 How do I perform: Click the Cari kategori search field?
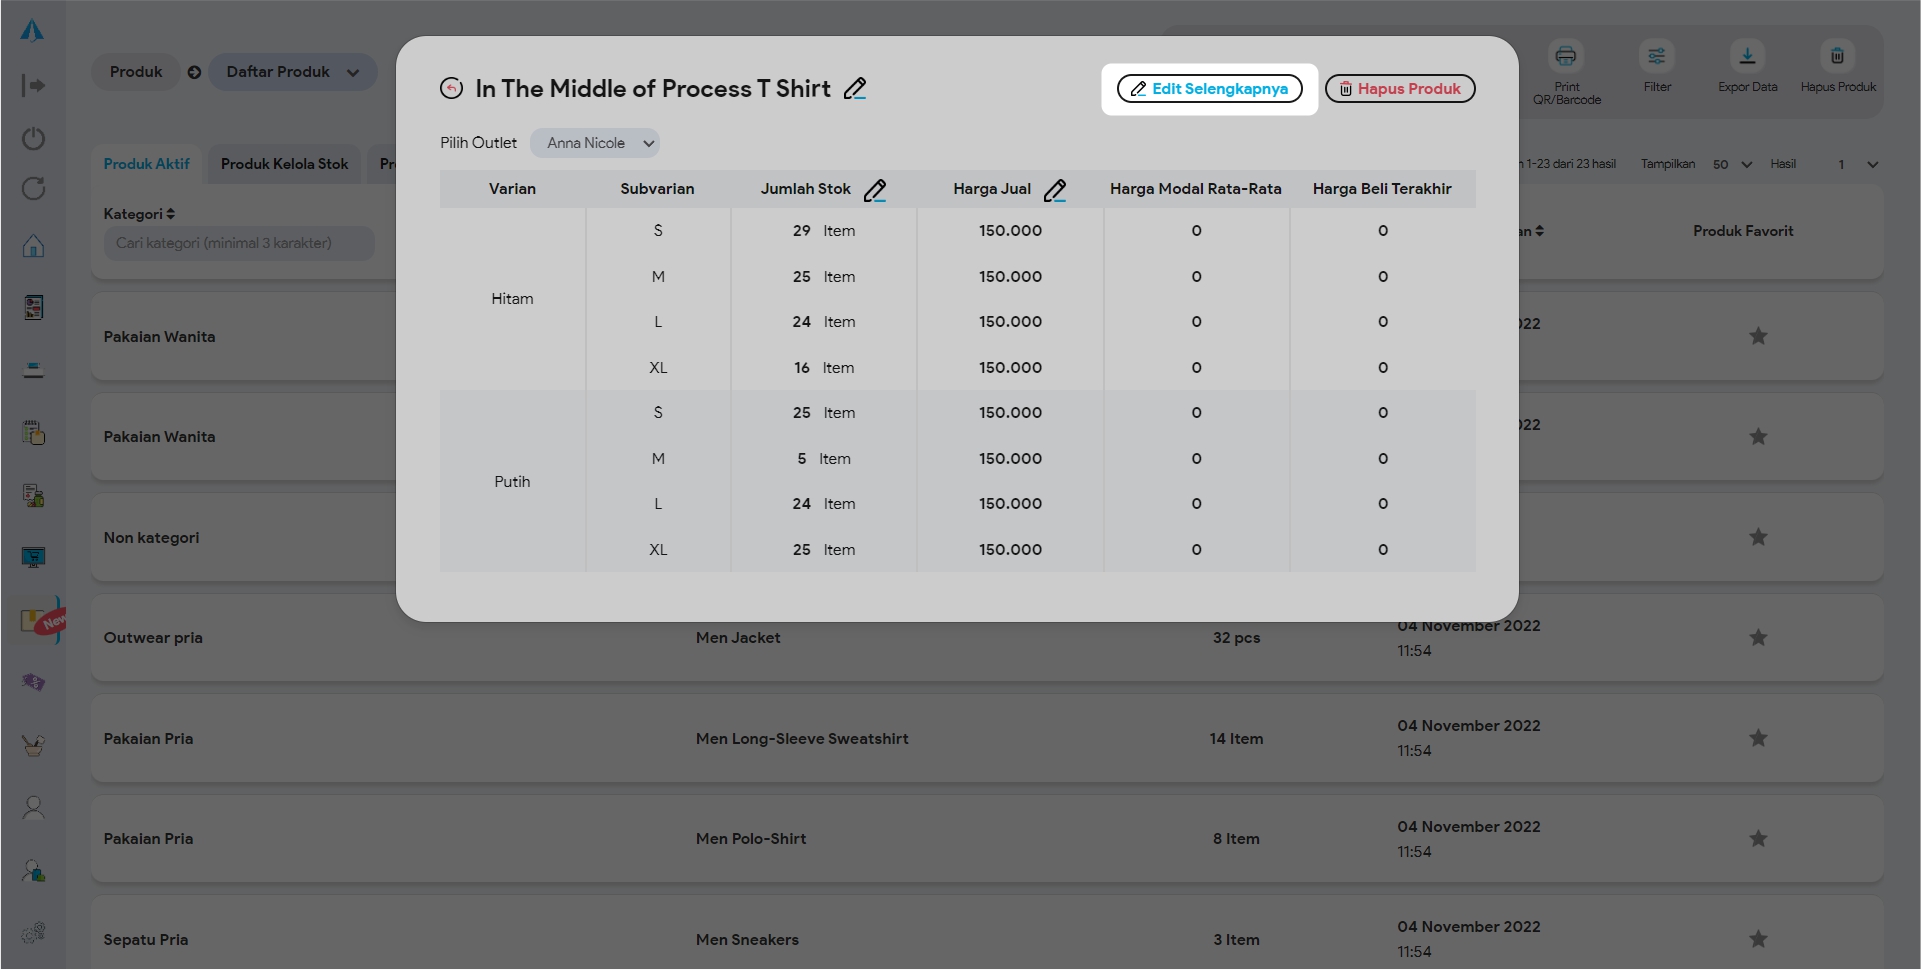pyautogui.click(x=239, y=243)
